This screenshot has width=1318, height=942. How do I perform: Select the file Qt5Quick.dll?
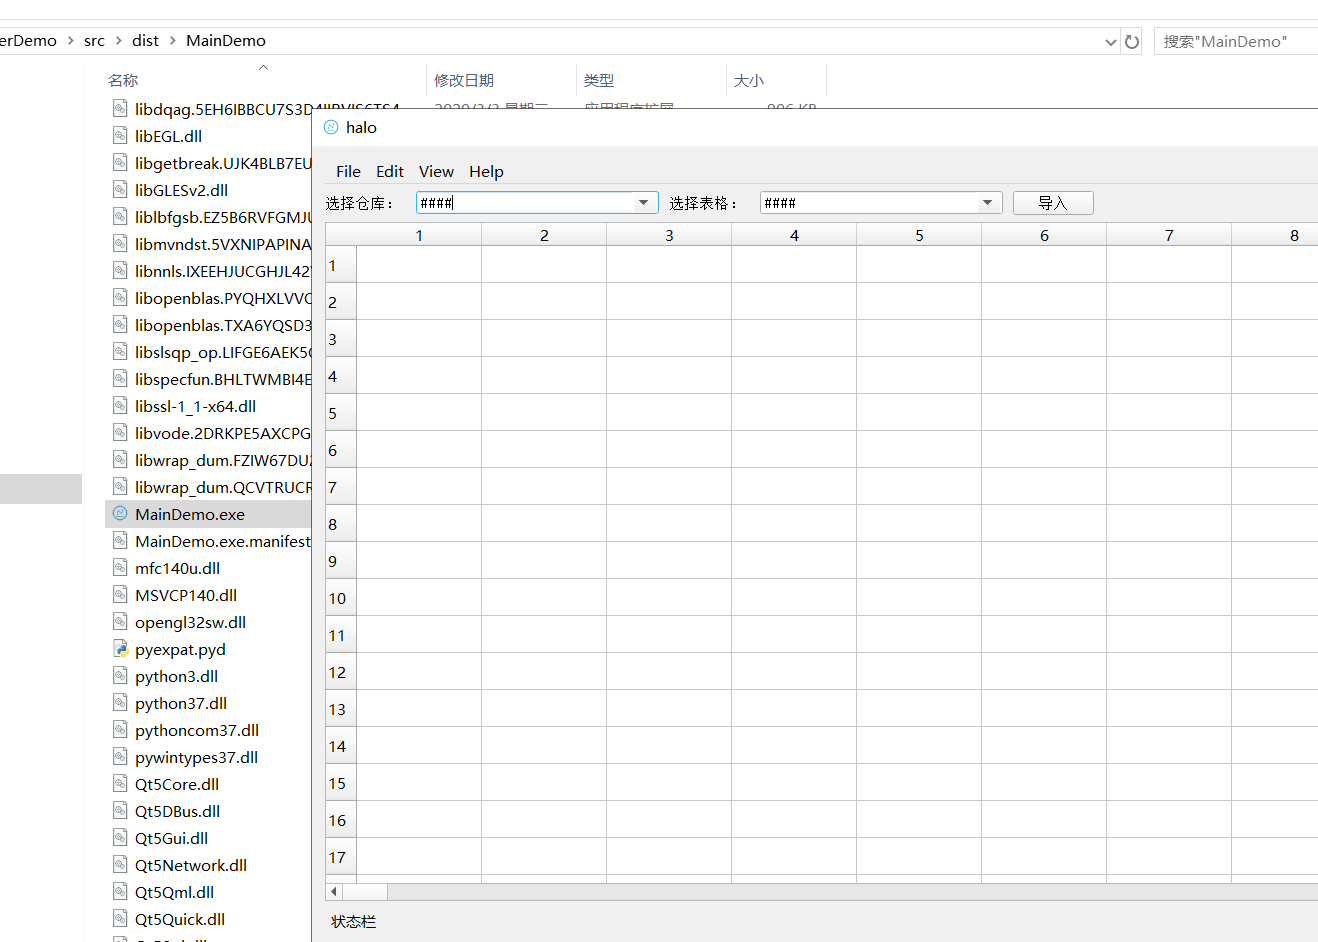tap(180, 919)
